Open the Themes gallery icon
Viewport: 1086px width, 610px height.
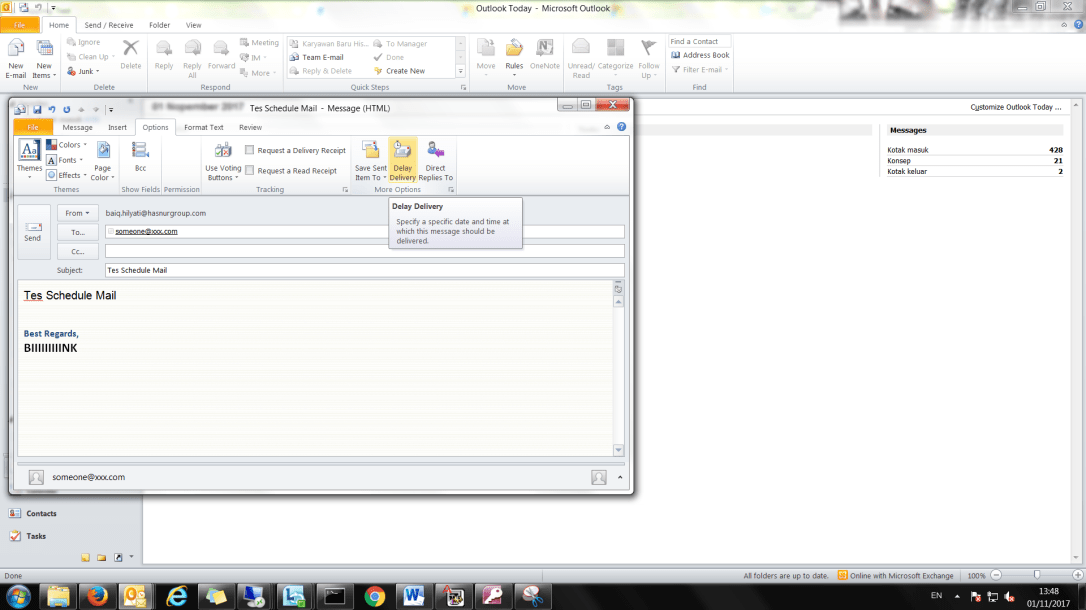(x=29, y=151)
